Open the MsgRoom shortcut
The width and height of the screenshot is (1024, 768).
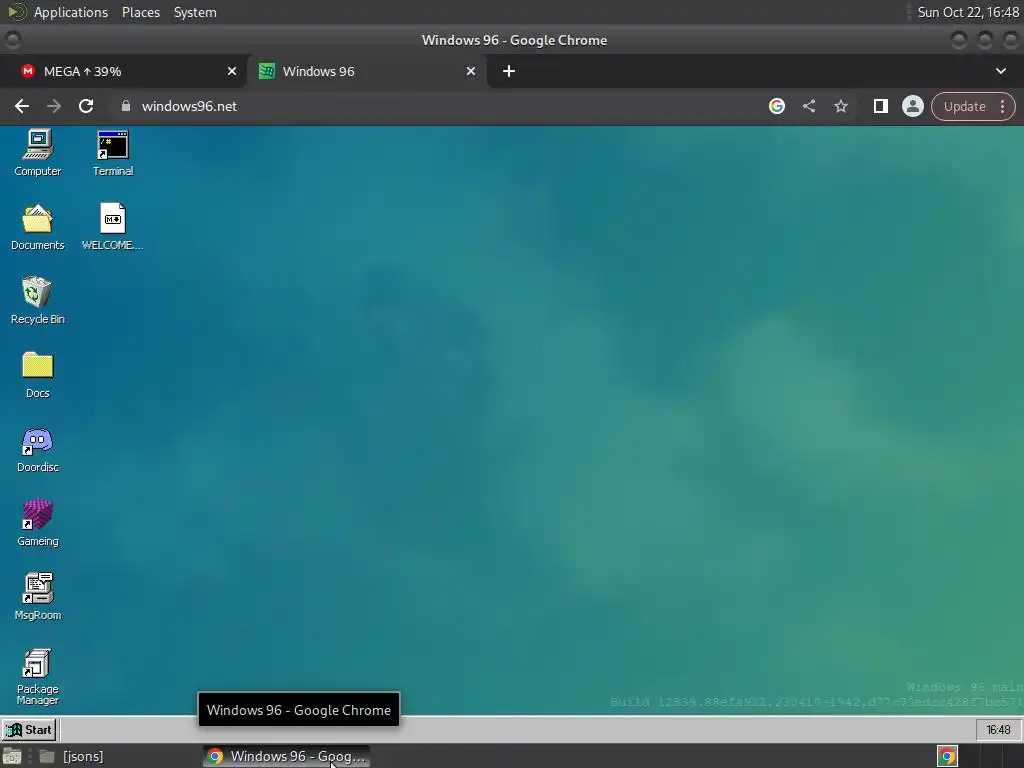click(x=38, y=597)
